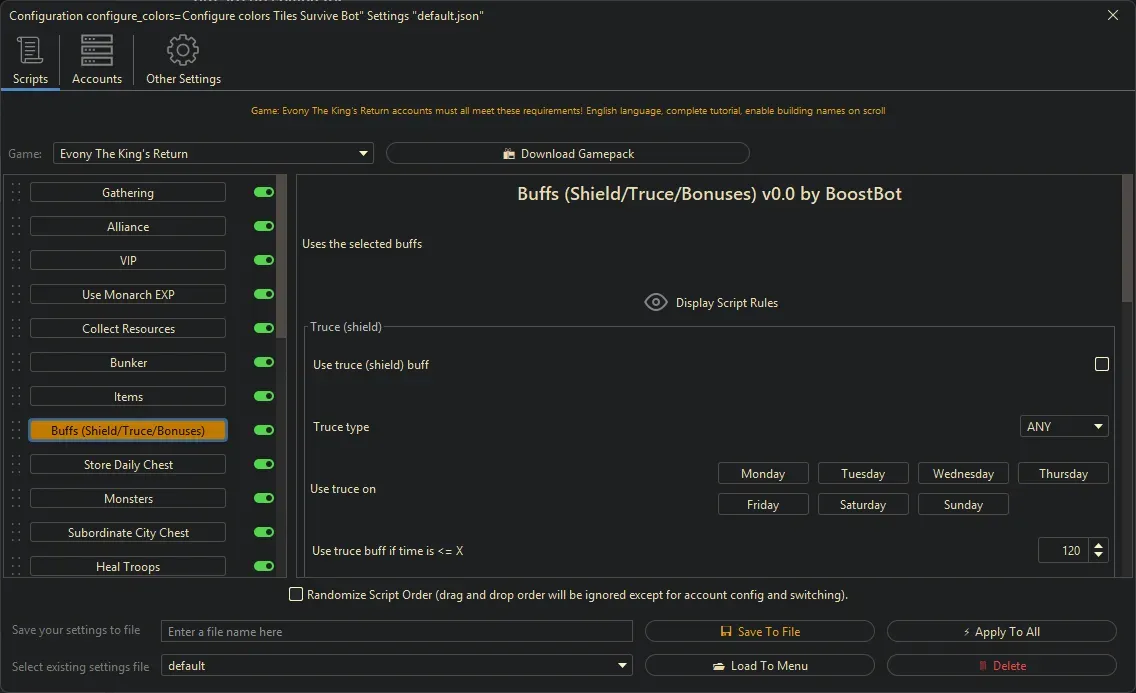Open the Scripts tab icon
Viewport: 1136px width, 693px height.
(30, 51)
